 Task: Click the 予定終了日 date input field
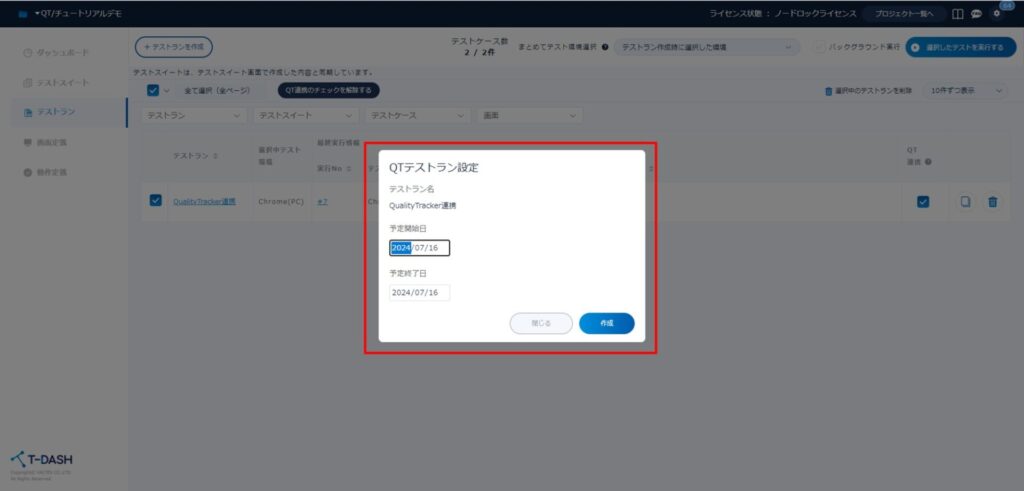(x=420, y=293)
